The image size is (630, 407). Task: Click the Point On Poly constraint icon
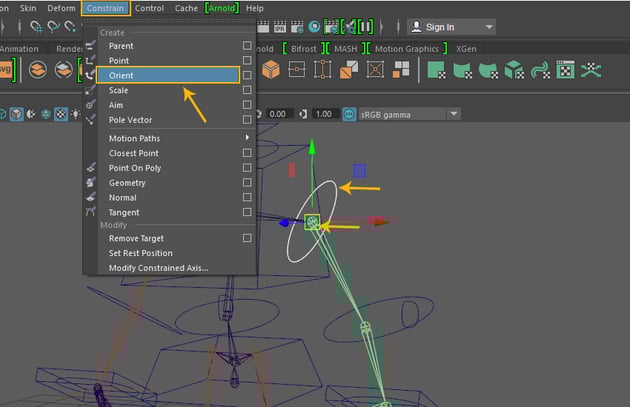click(x=91, y=168)
